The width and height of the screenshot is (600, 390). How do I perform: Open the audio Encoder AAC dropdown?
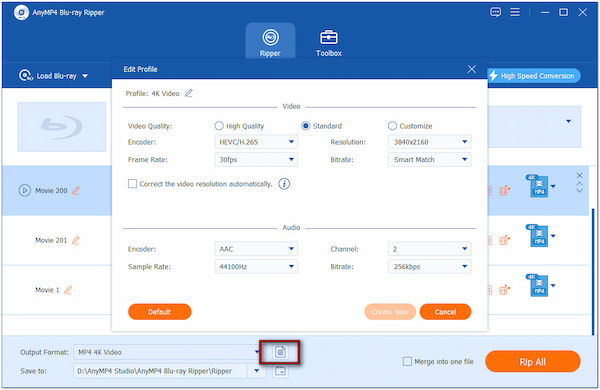pos(256,249)
